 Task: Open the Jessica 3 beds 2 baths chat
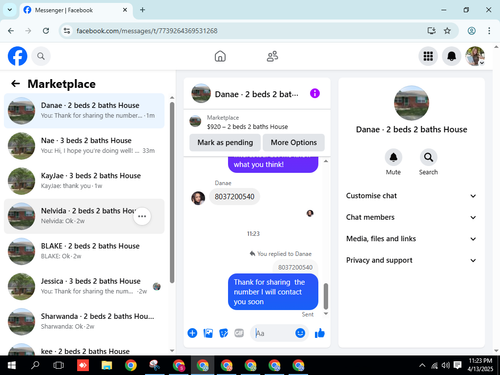[x=84, y=286]
